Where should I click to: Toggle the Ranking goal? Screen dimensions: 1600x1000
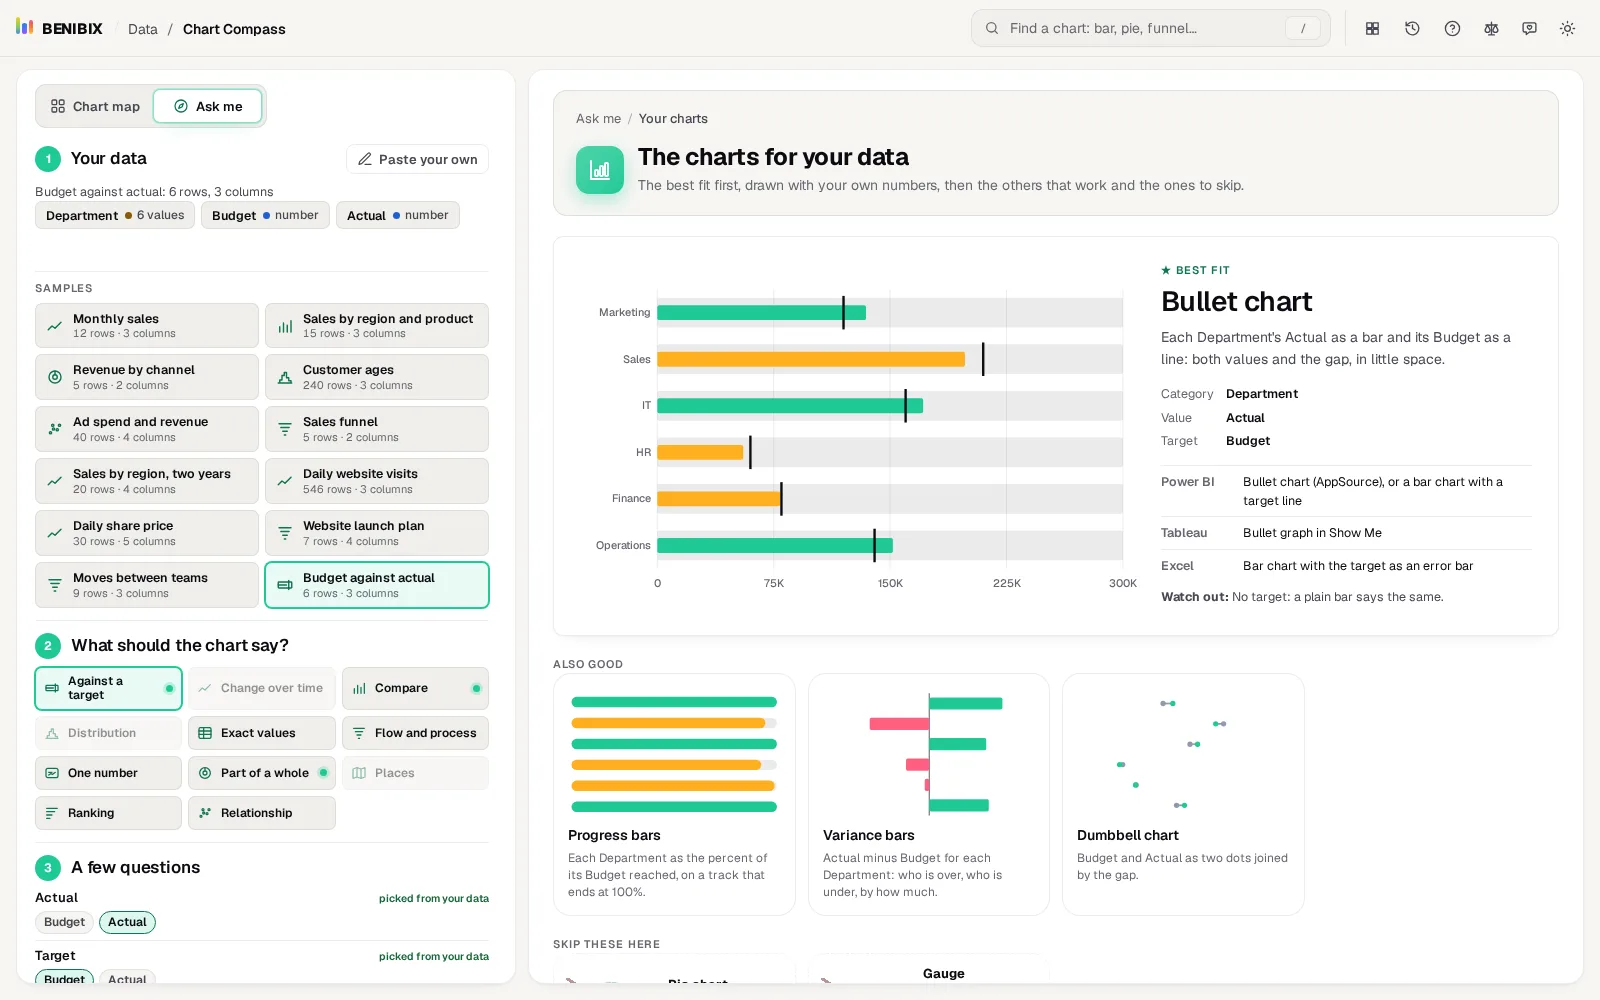(x=108, y=813)
